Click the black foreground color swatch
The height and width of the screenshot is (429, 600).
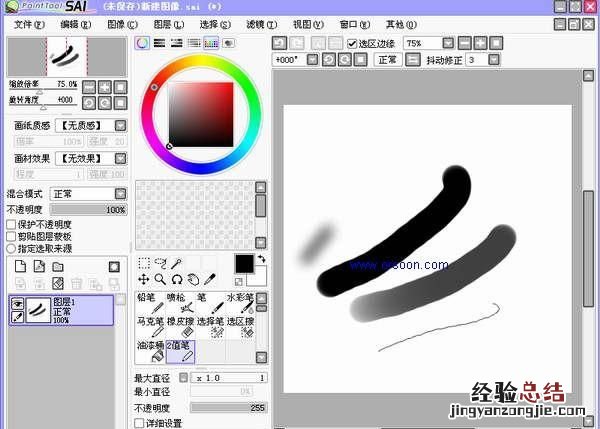point(244,264)
